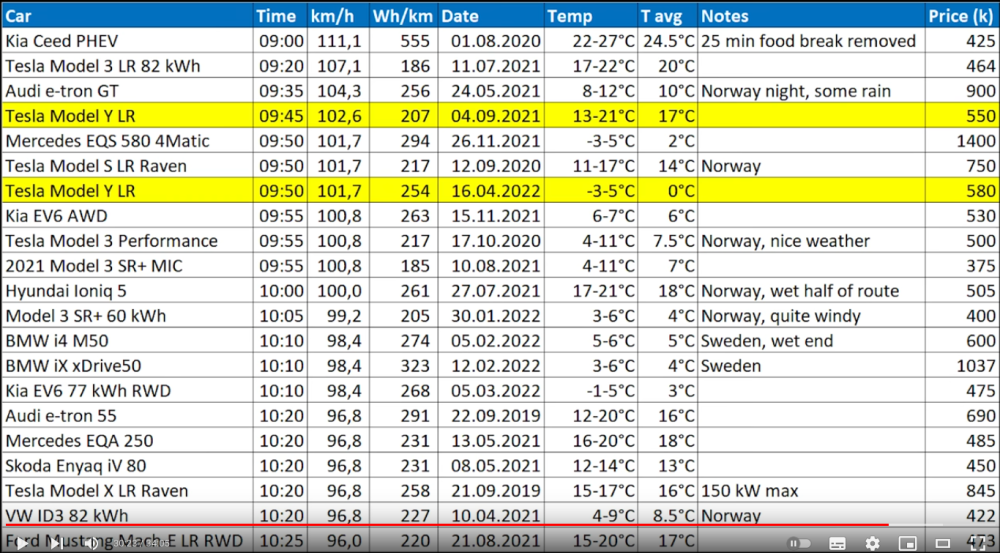Open the player settings gear
1000x553 pixels.
click(x=872, y=543)
